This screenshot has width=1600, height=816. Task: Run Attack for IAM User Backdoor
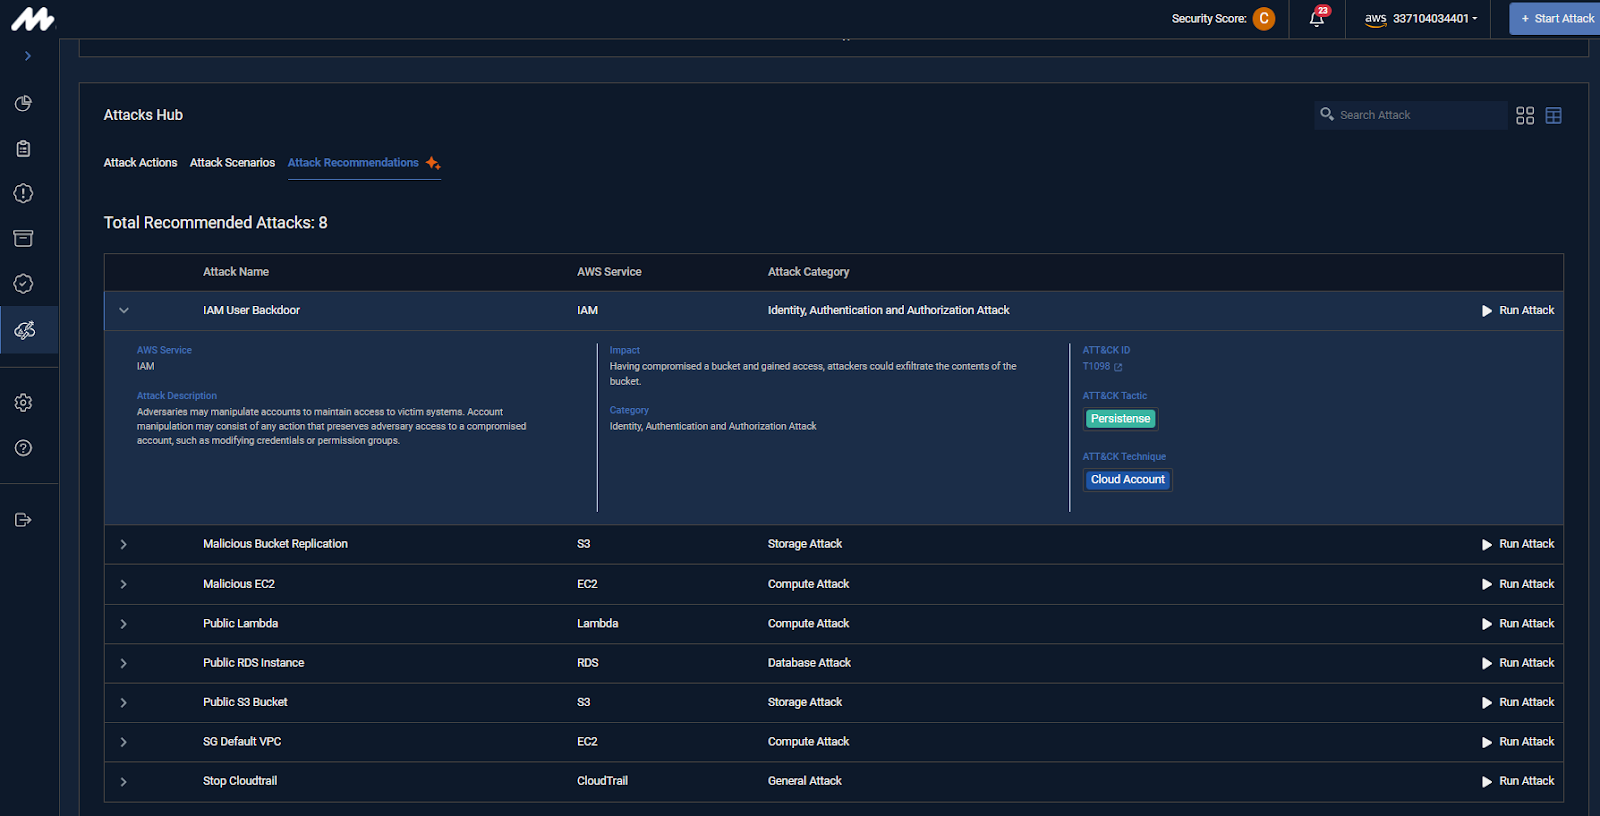1518,311
